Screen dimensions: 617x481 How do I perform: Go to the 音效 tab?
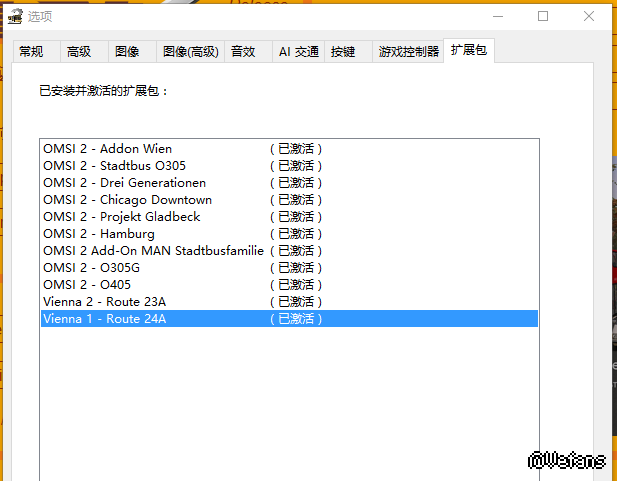click(x=248, y=52)
